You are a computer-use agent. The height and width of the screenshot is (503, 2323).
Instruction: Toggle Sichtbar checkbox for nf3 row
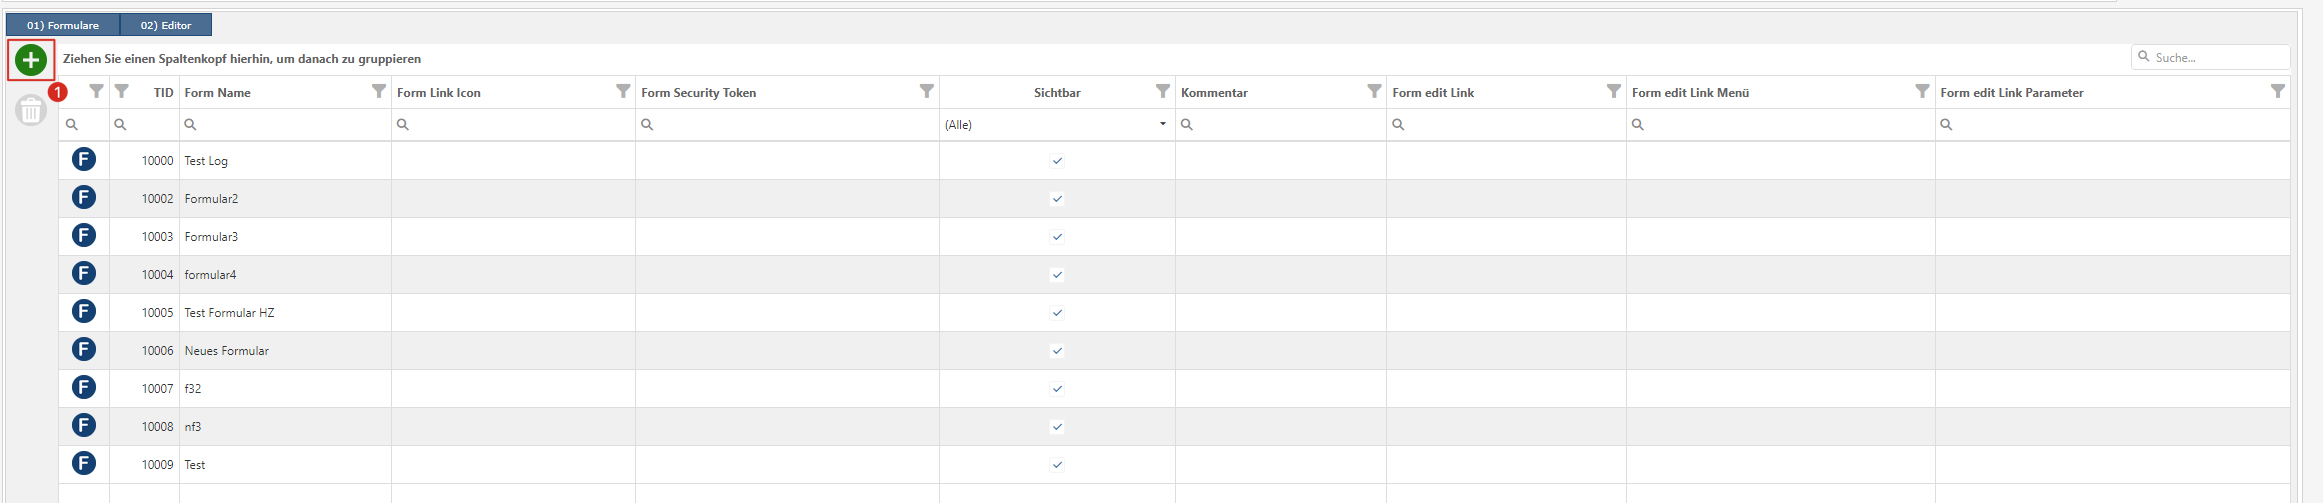pyautogui.click(x=1057, y=427)
